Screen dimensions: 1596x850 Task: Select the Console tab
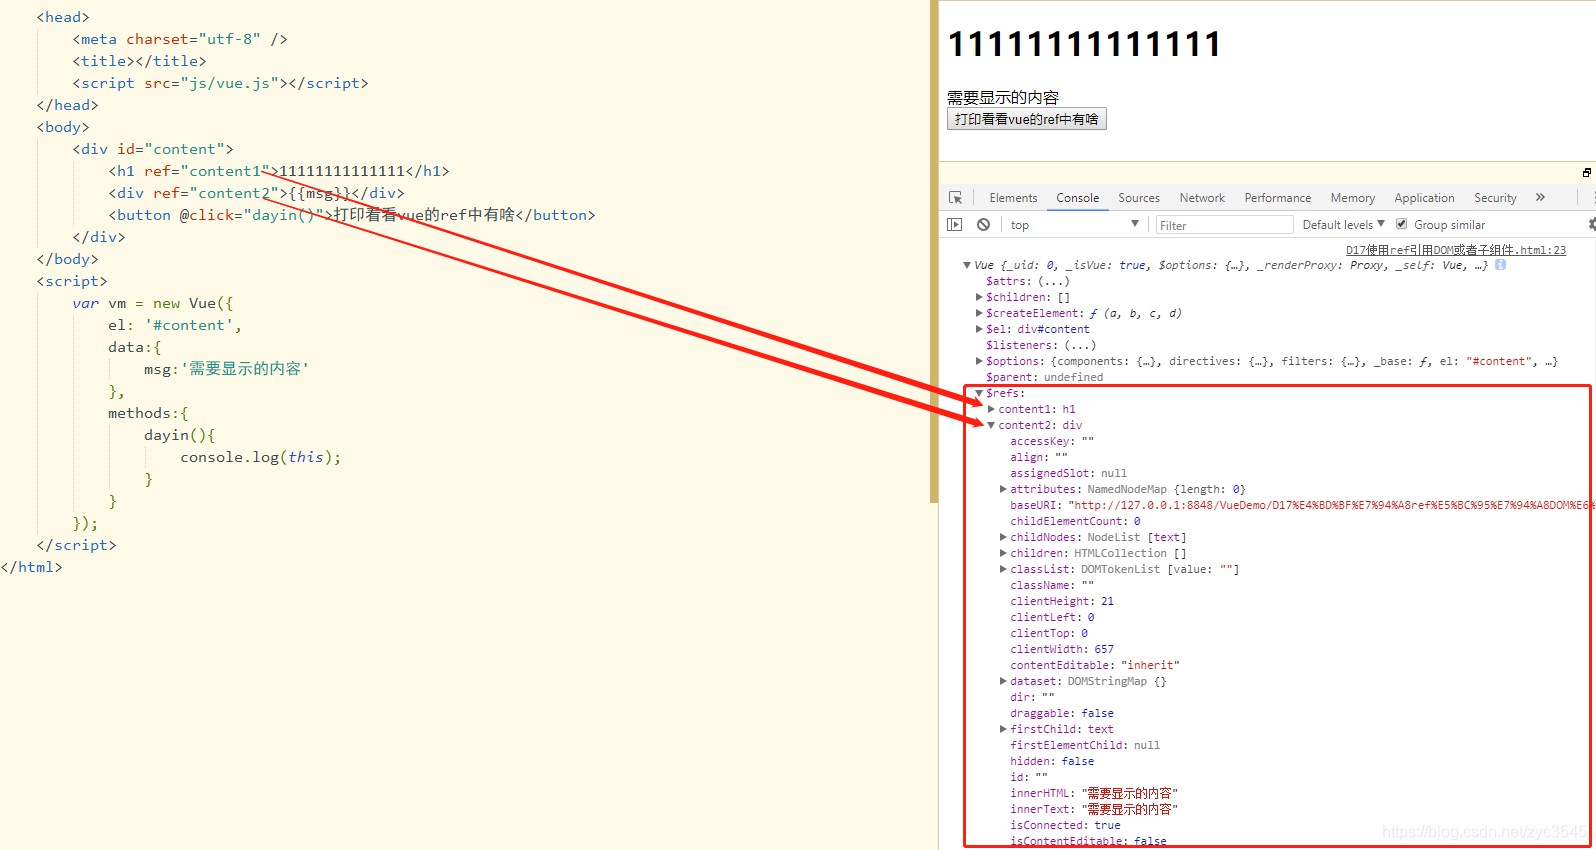click(1077, 198)
